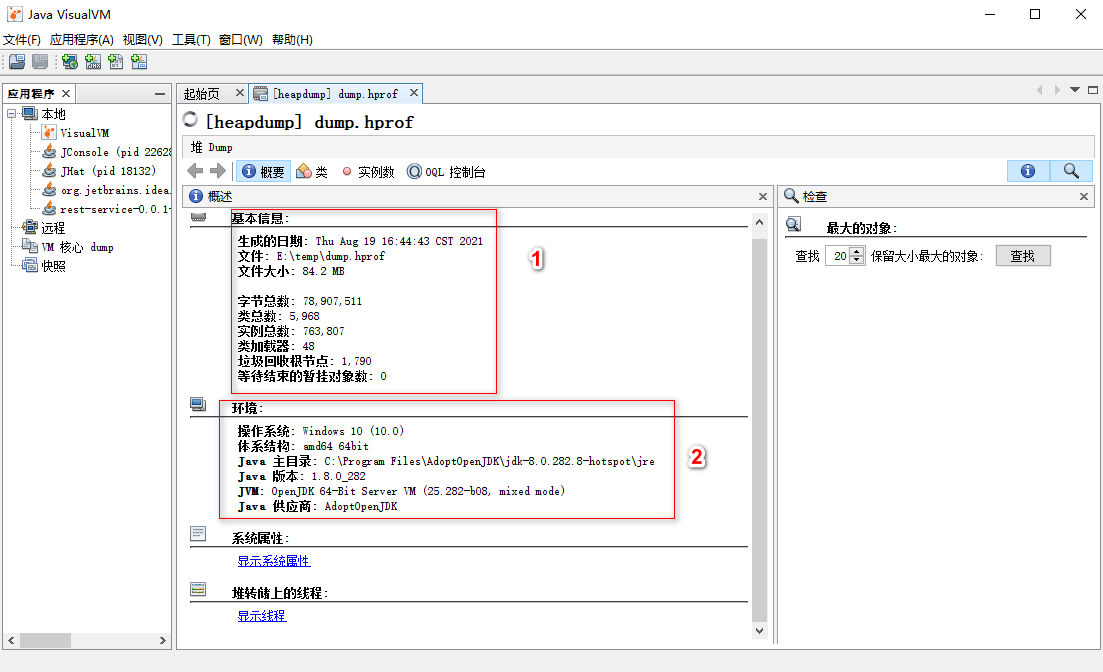Maximize the editor window area button
The image size is (1103, 672).
coord(1092,89)
